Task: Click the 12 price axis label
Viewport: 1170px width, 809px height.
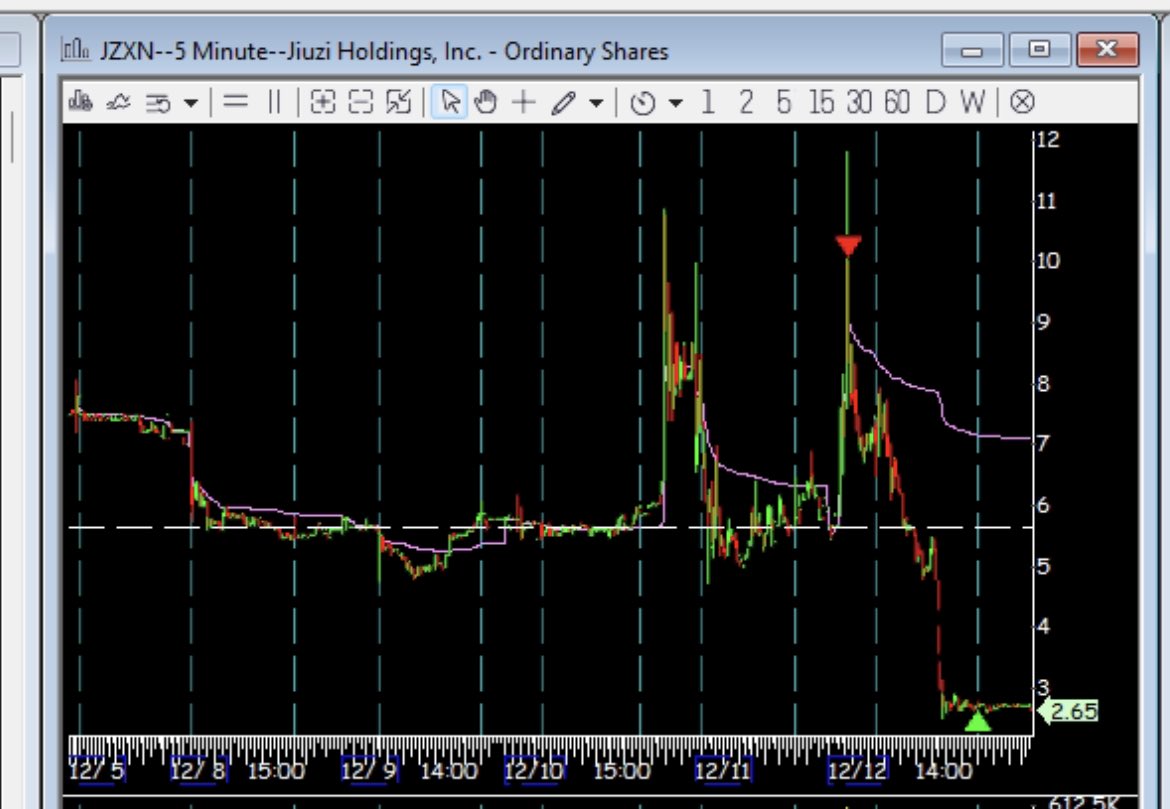Action: (x=1048, y=140)
